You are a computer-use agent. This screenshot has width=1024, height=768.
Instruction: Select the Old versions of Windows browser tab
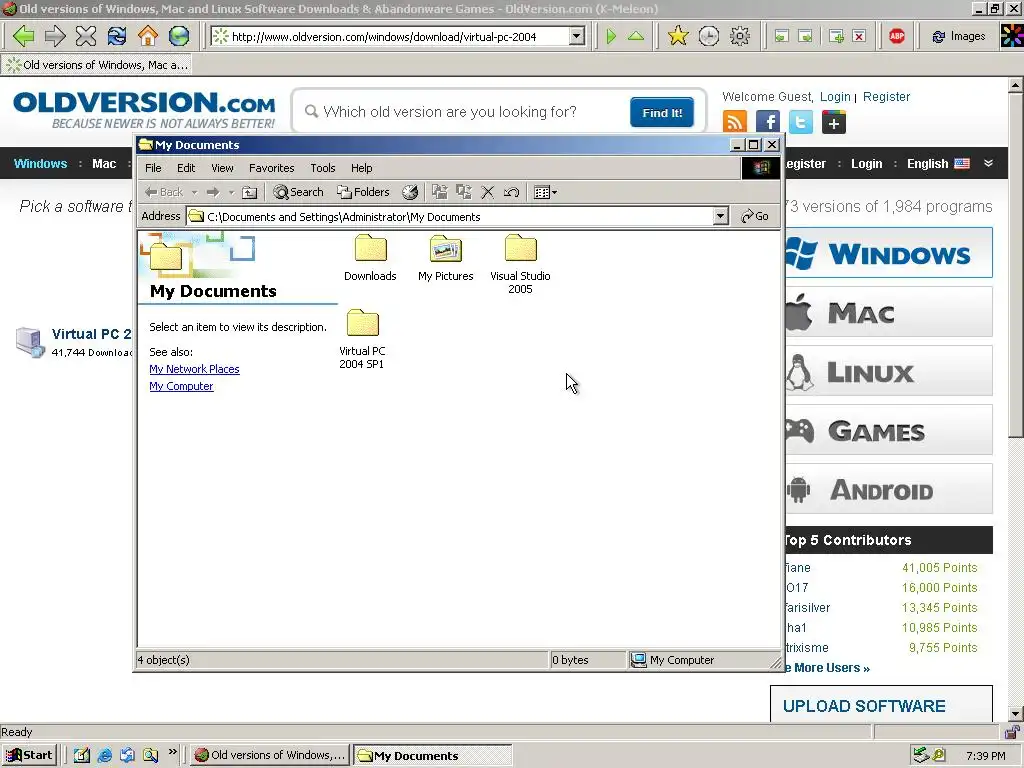98,65
